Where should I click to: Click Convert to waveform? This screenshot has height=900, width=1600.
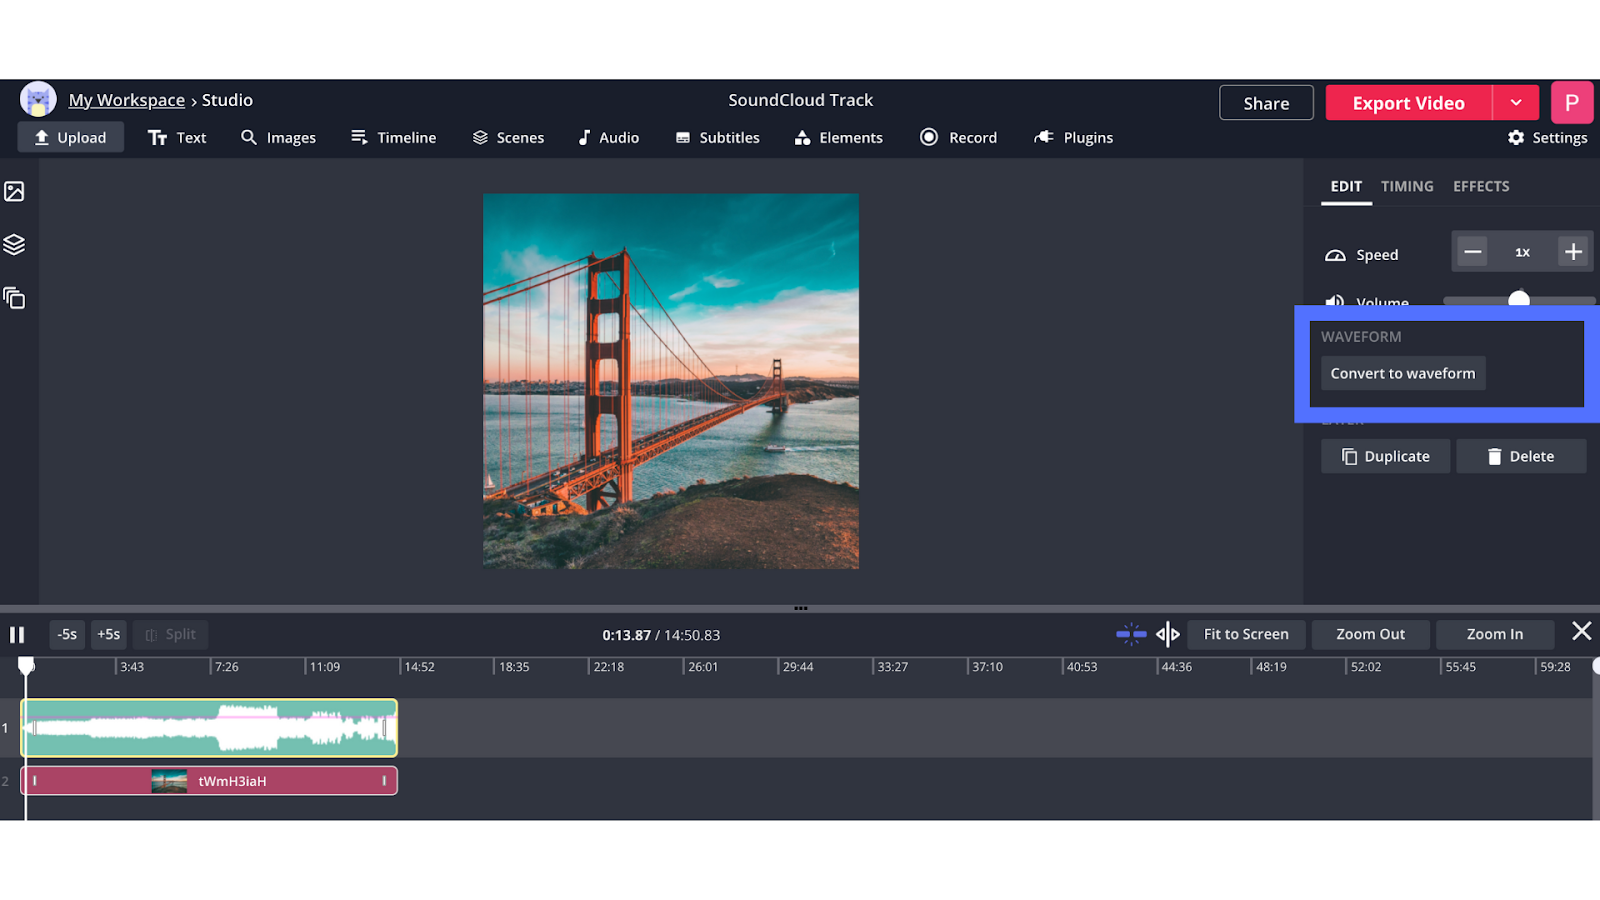[x=1403, y=373]
